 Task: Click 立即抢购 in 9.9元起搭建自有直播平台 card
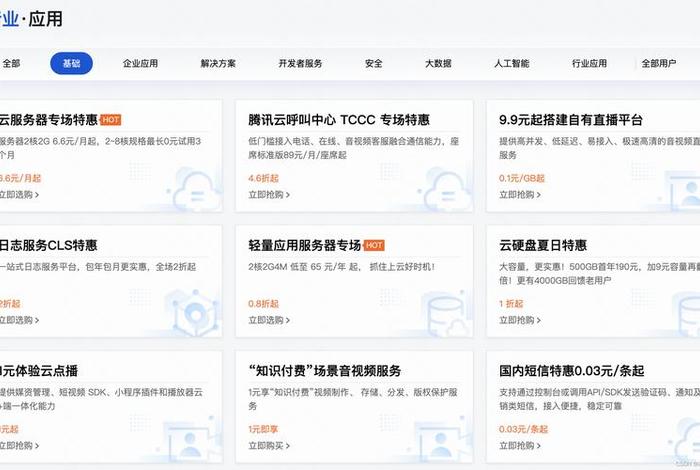coord(520,195)
